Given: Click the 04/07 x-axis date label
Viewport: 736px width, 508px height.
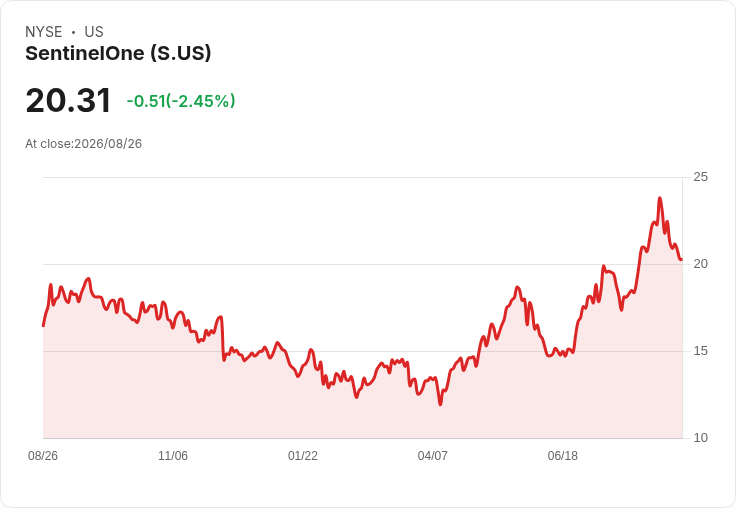Looking at the screenshot, I should 432,455.
